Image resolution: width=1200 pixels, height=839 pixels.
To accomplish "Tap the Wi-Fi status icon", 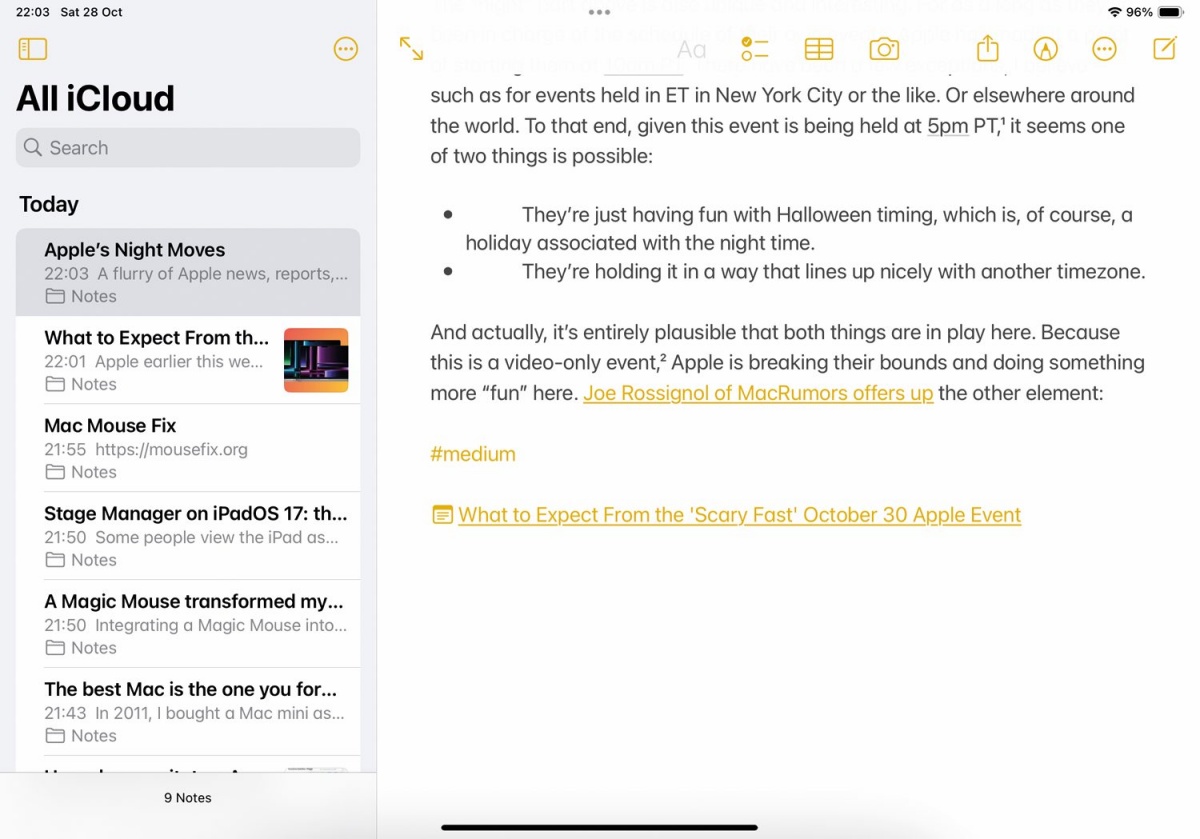I will (x=1115, y=12).
